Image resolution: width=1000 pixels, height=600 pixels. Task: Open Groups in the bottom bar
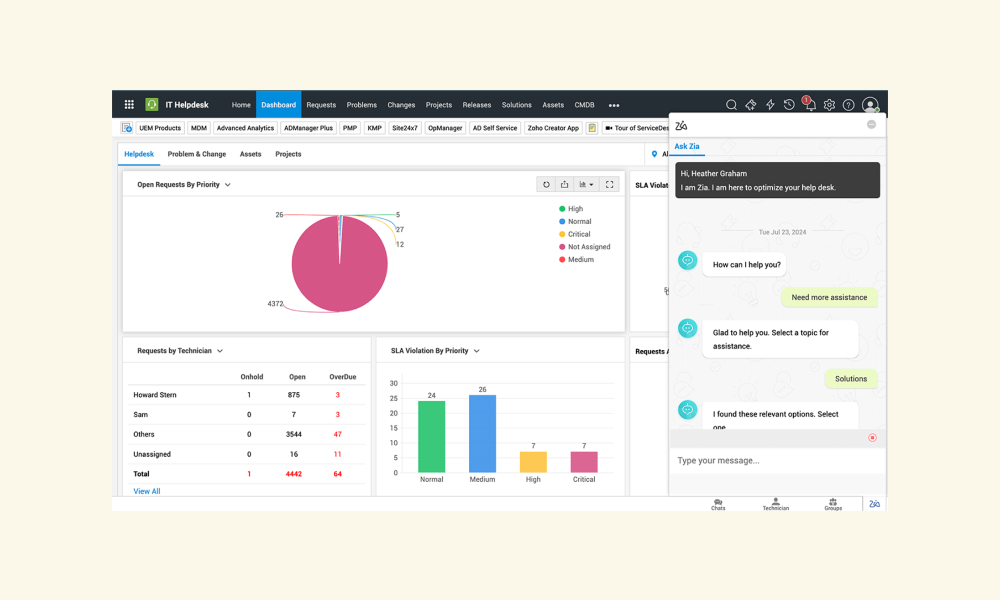tap(833, 504)
